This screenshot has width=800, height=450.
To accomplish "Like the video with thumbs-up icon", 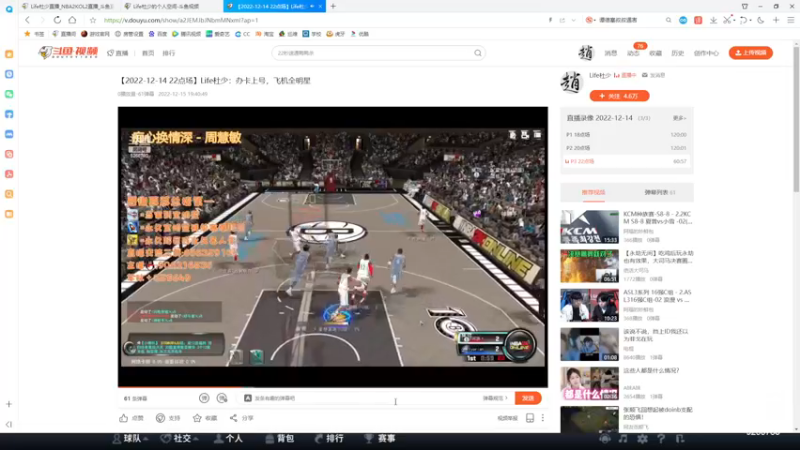I will pyautogui.click(x=123, y=418).
